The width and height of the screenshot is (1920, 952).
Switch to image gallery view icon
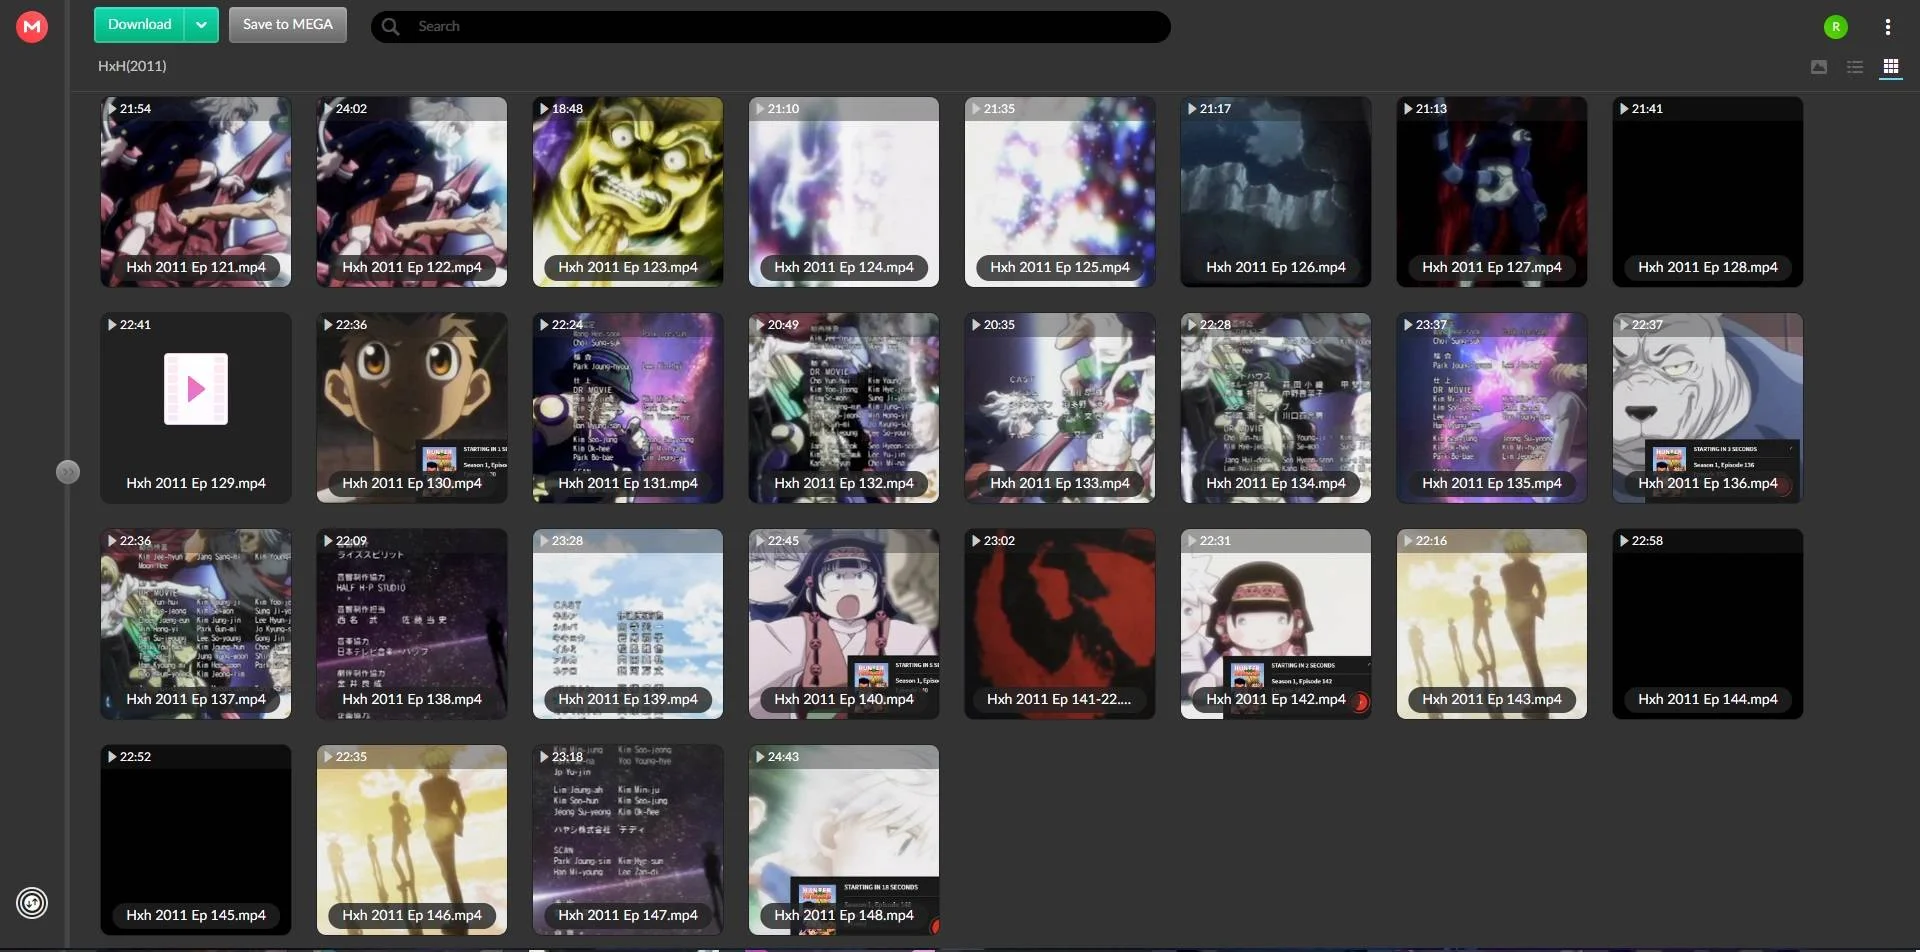pos(1819,67)
